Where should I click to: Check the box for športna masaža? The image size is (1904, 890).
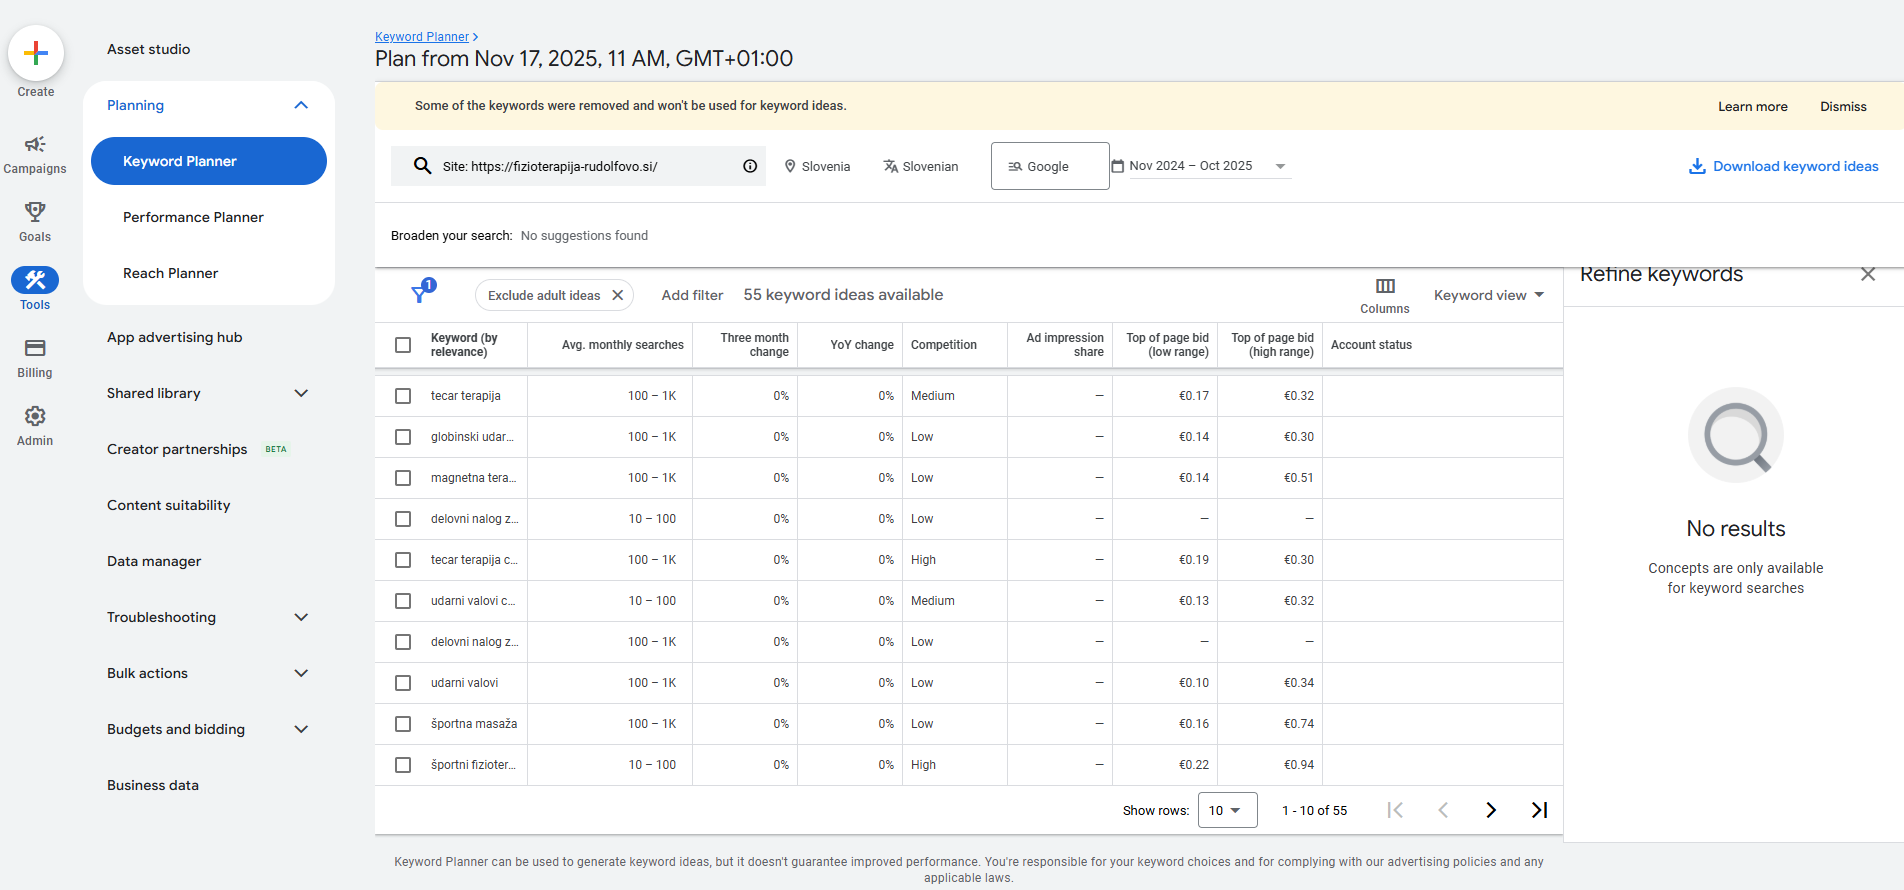(403, 724)
